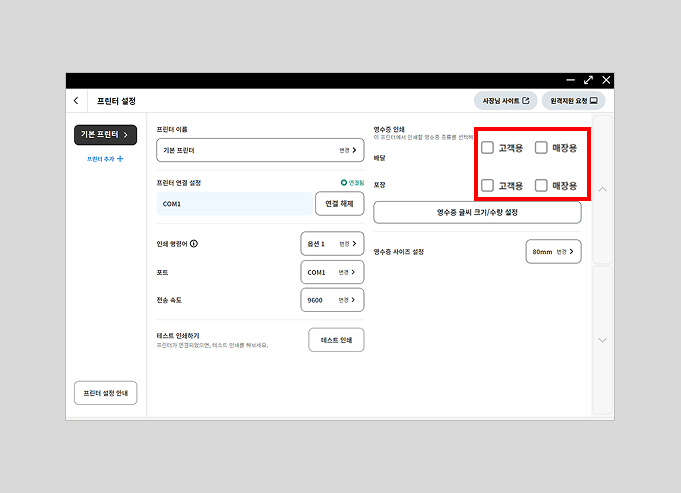The width and height of the screenshot is (681, 493).
Task: Select the 기본 프린터 sidebar tab
Action: pyautogui.click(x=105, y=134)
